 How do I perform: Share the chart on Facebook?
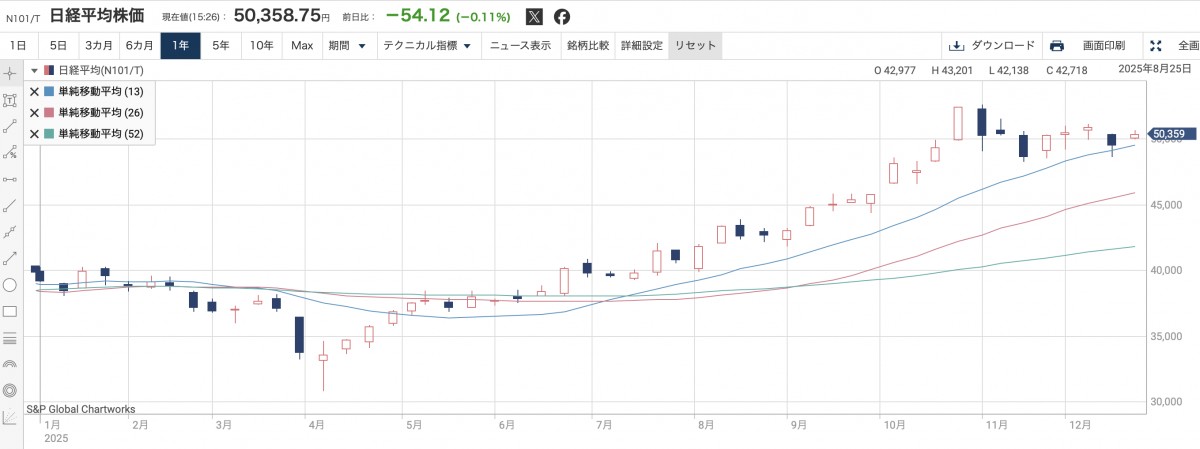click(562, 17)
